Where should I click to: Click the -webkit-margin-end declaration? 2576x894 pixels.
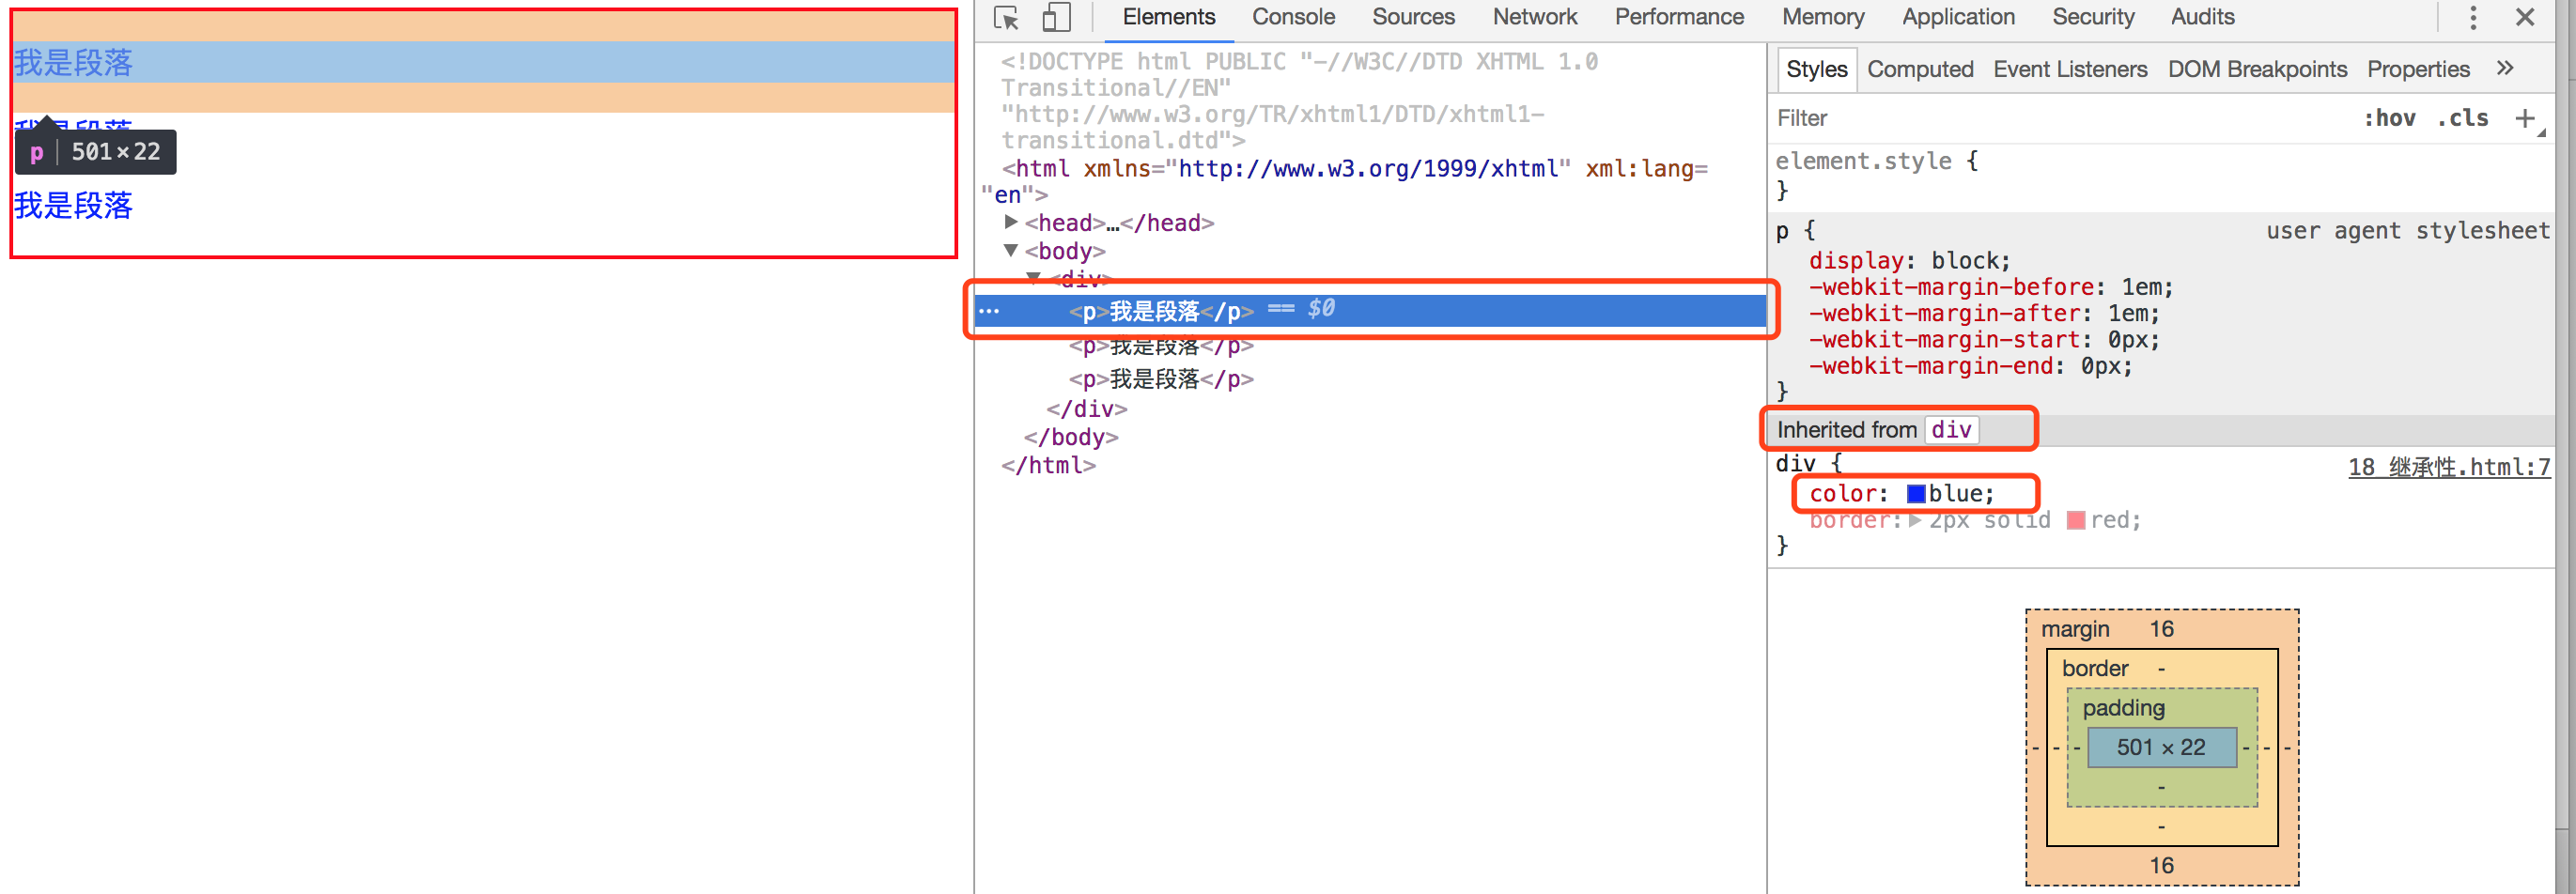pos(1970,366)
